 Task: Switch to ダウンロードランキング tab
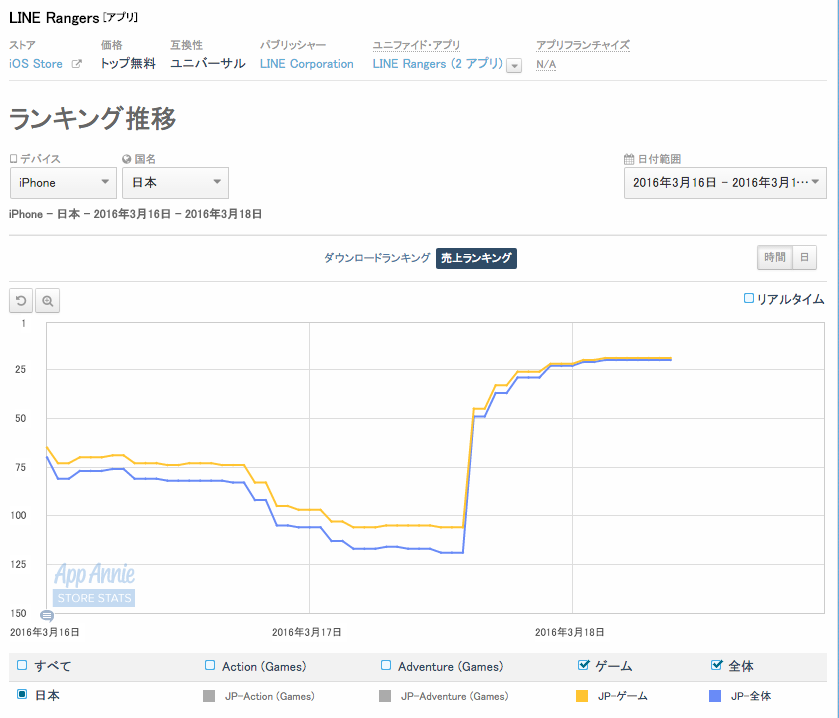tap(377, 258)
